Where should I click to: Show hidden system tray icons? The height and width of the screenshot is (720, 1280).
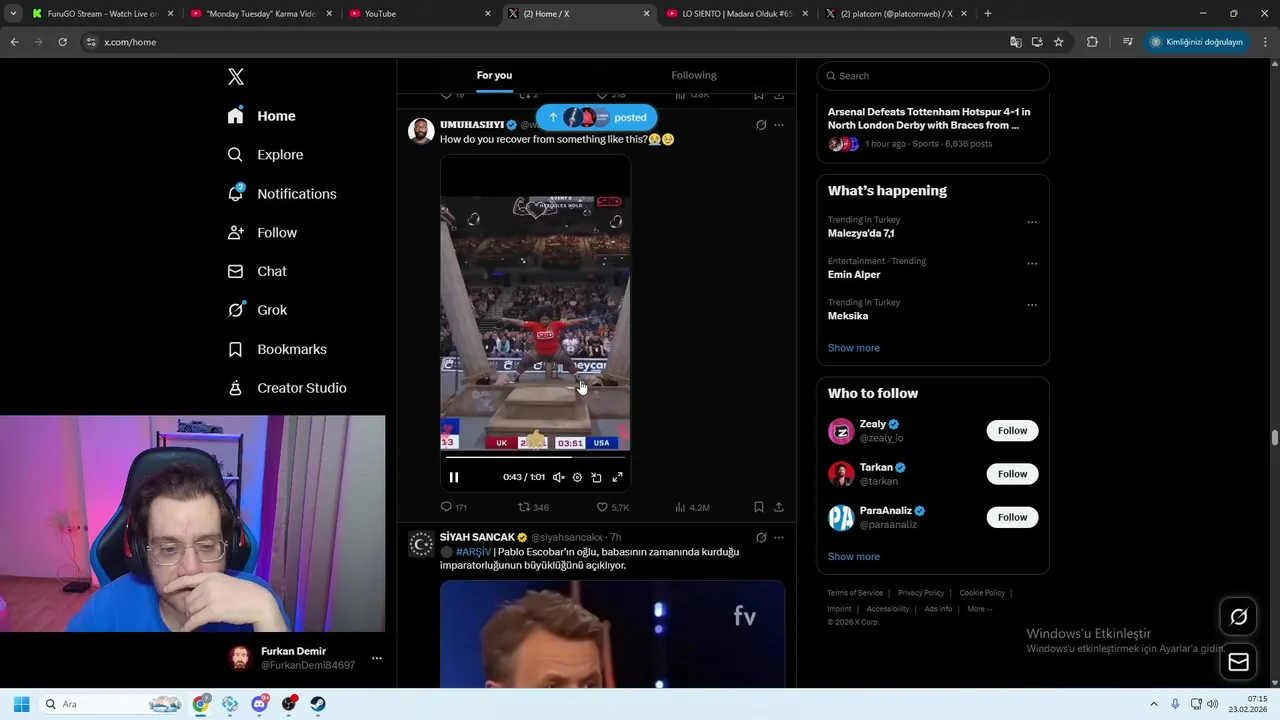click(x=1153, y=704)
